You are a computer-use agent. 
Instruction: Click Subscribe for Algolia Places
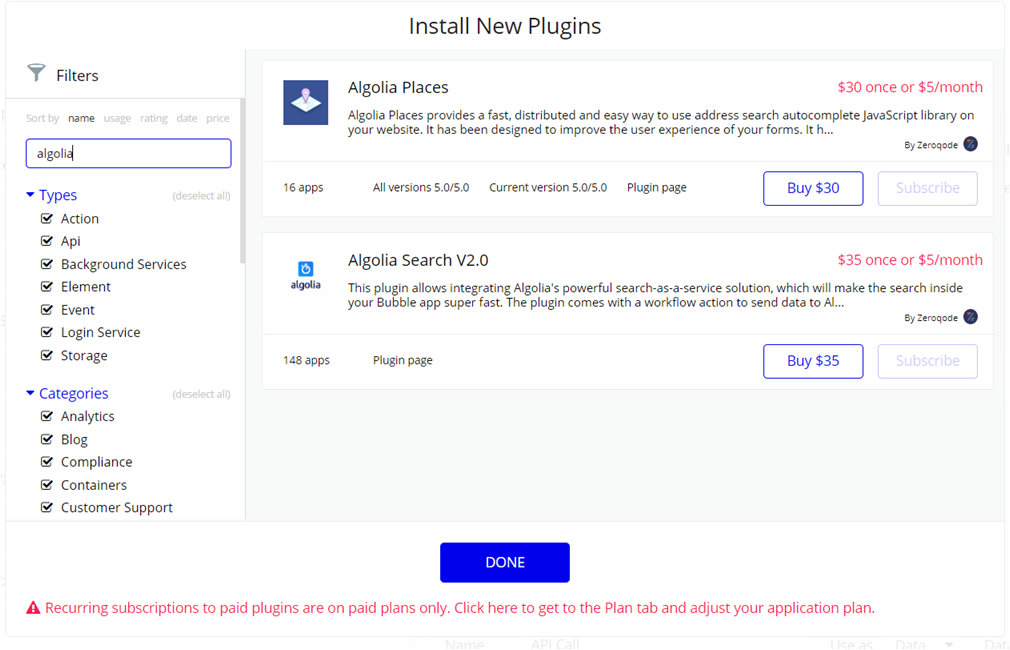[x=928, y=188]
